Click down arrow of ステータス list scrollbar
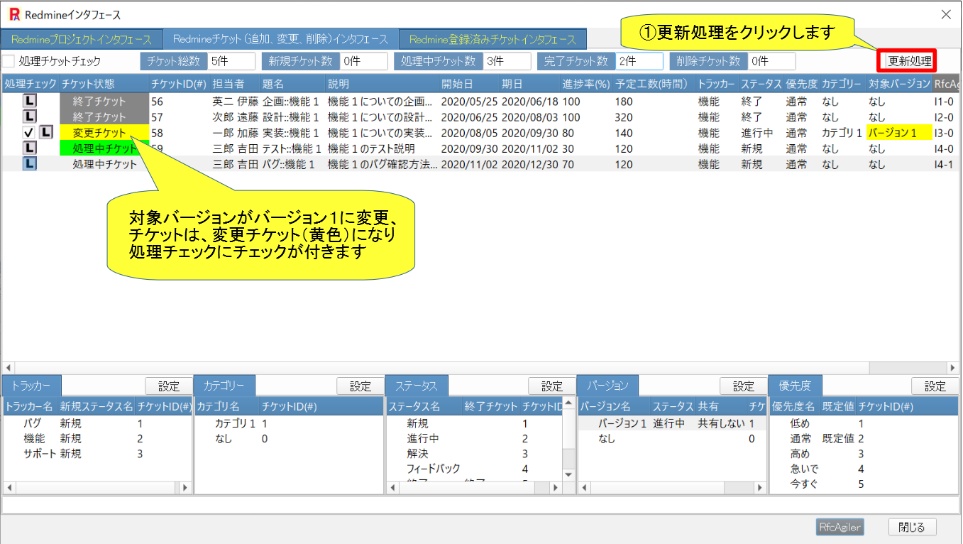 pos(568,474)
